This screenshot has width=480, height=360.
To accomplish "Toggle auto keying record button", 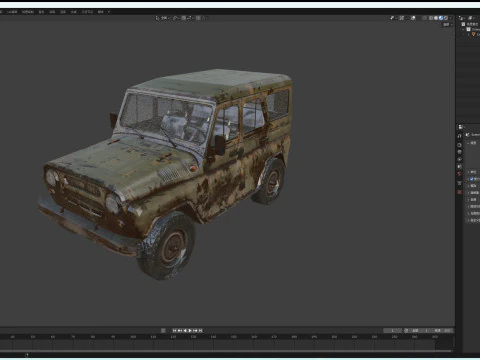I will tap(163, 331).
